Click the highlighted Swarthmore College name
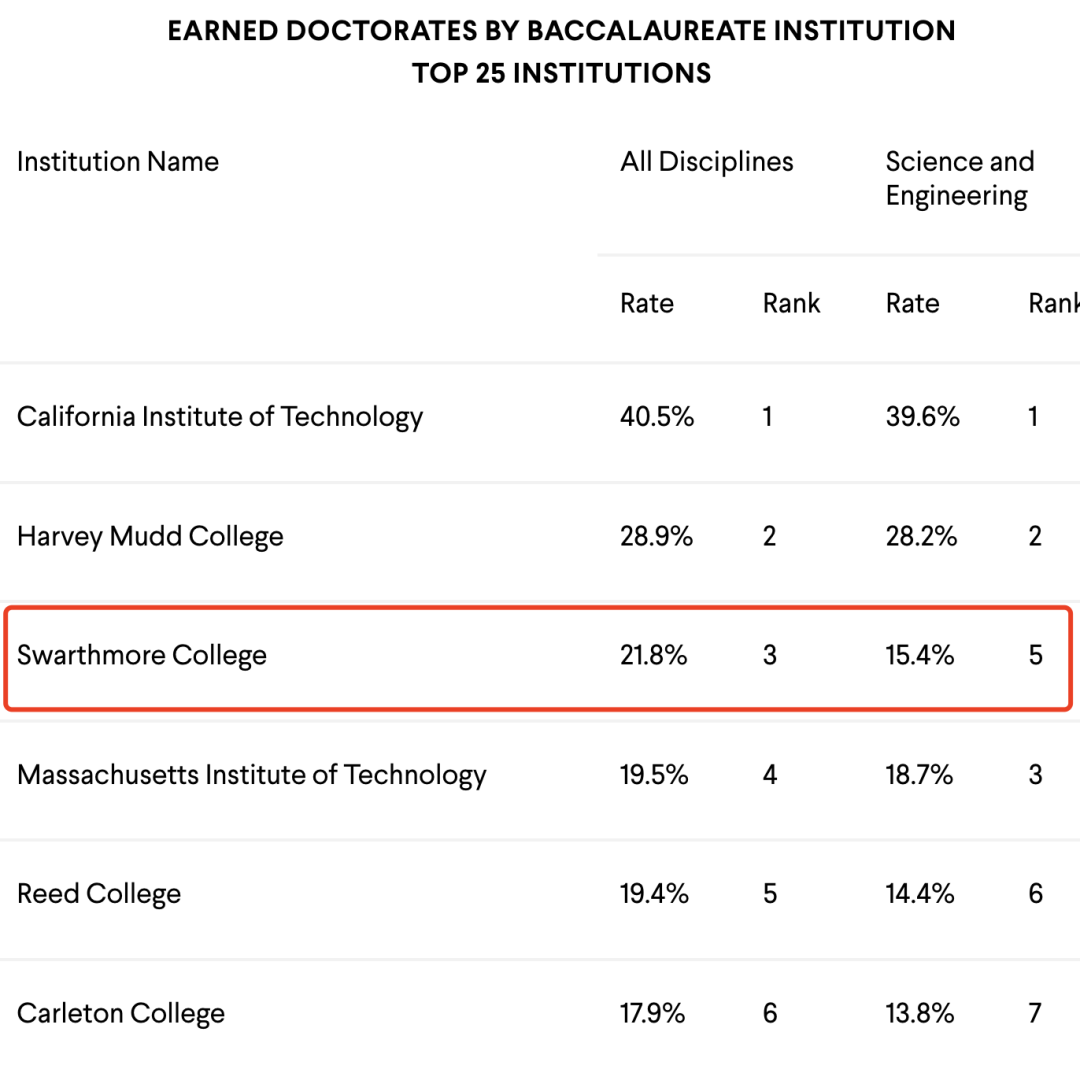 coord(142,655)
